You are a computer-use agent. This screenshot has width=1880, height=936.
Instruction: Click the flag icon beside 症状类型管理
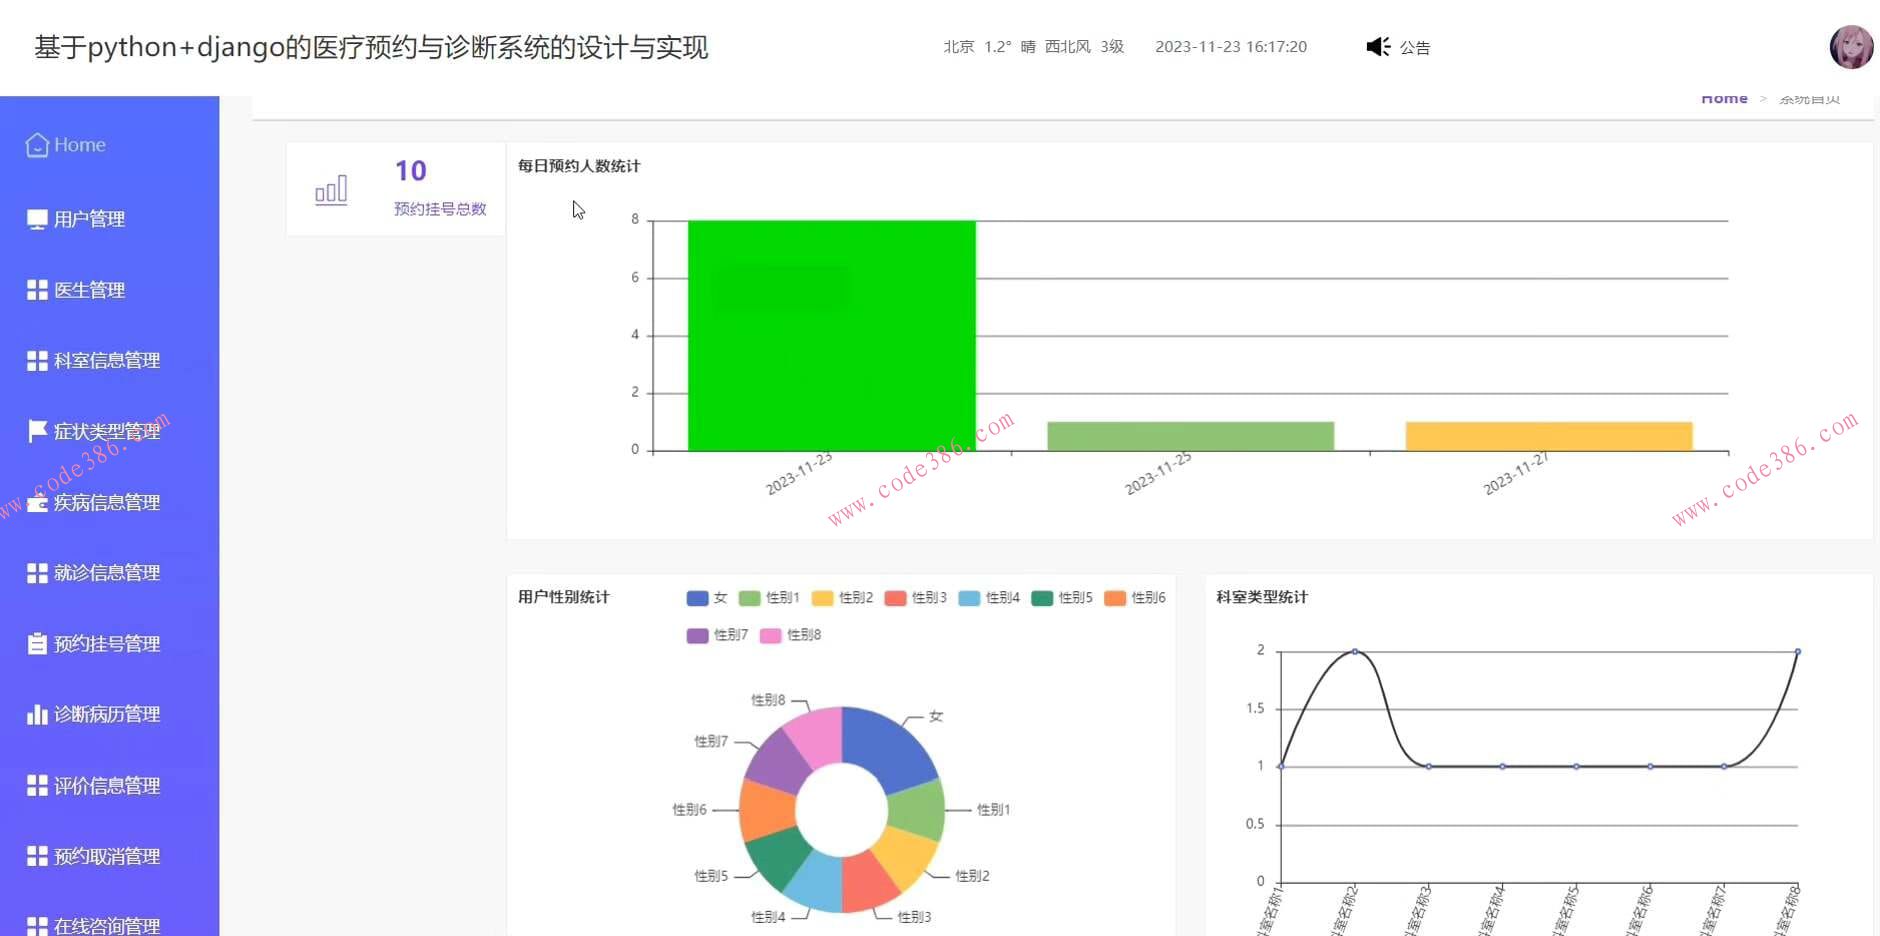coord(37,431)
